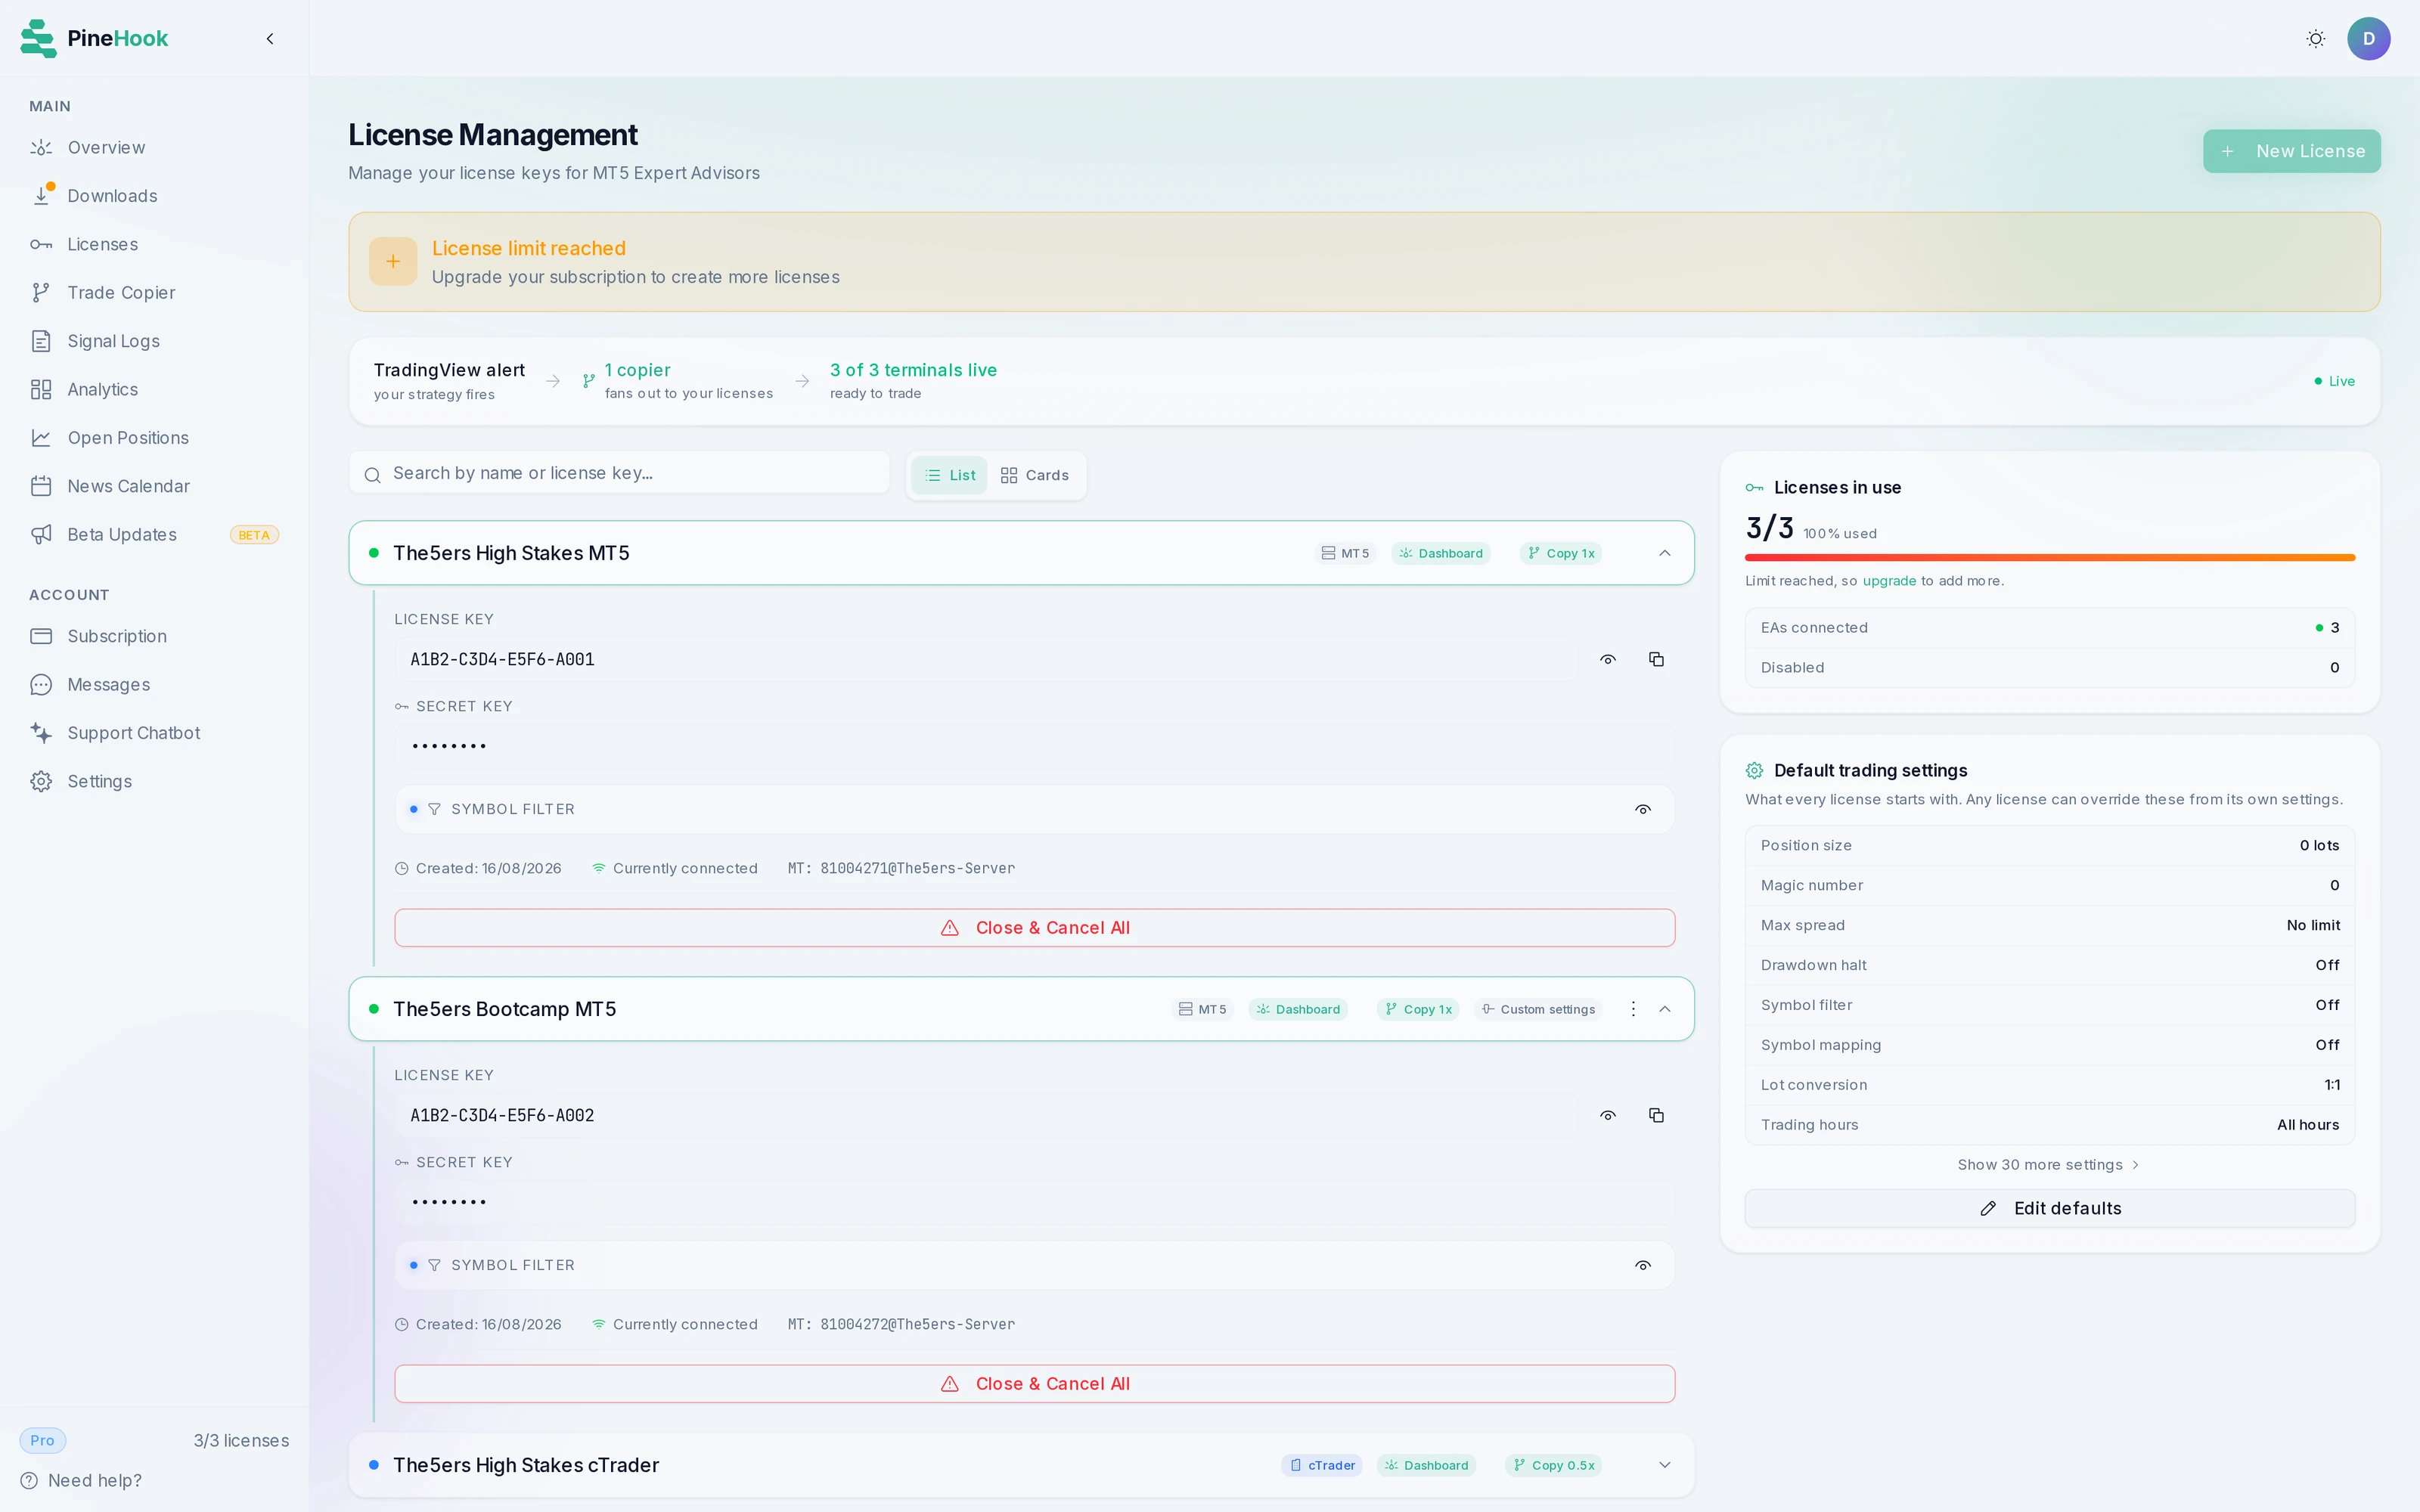
Task: Follow the upgrade link under licenses in use
Action: (x=1889, y=581)
